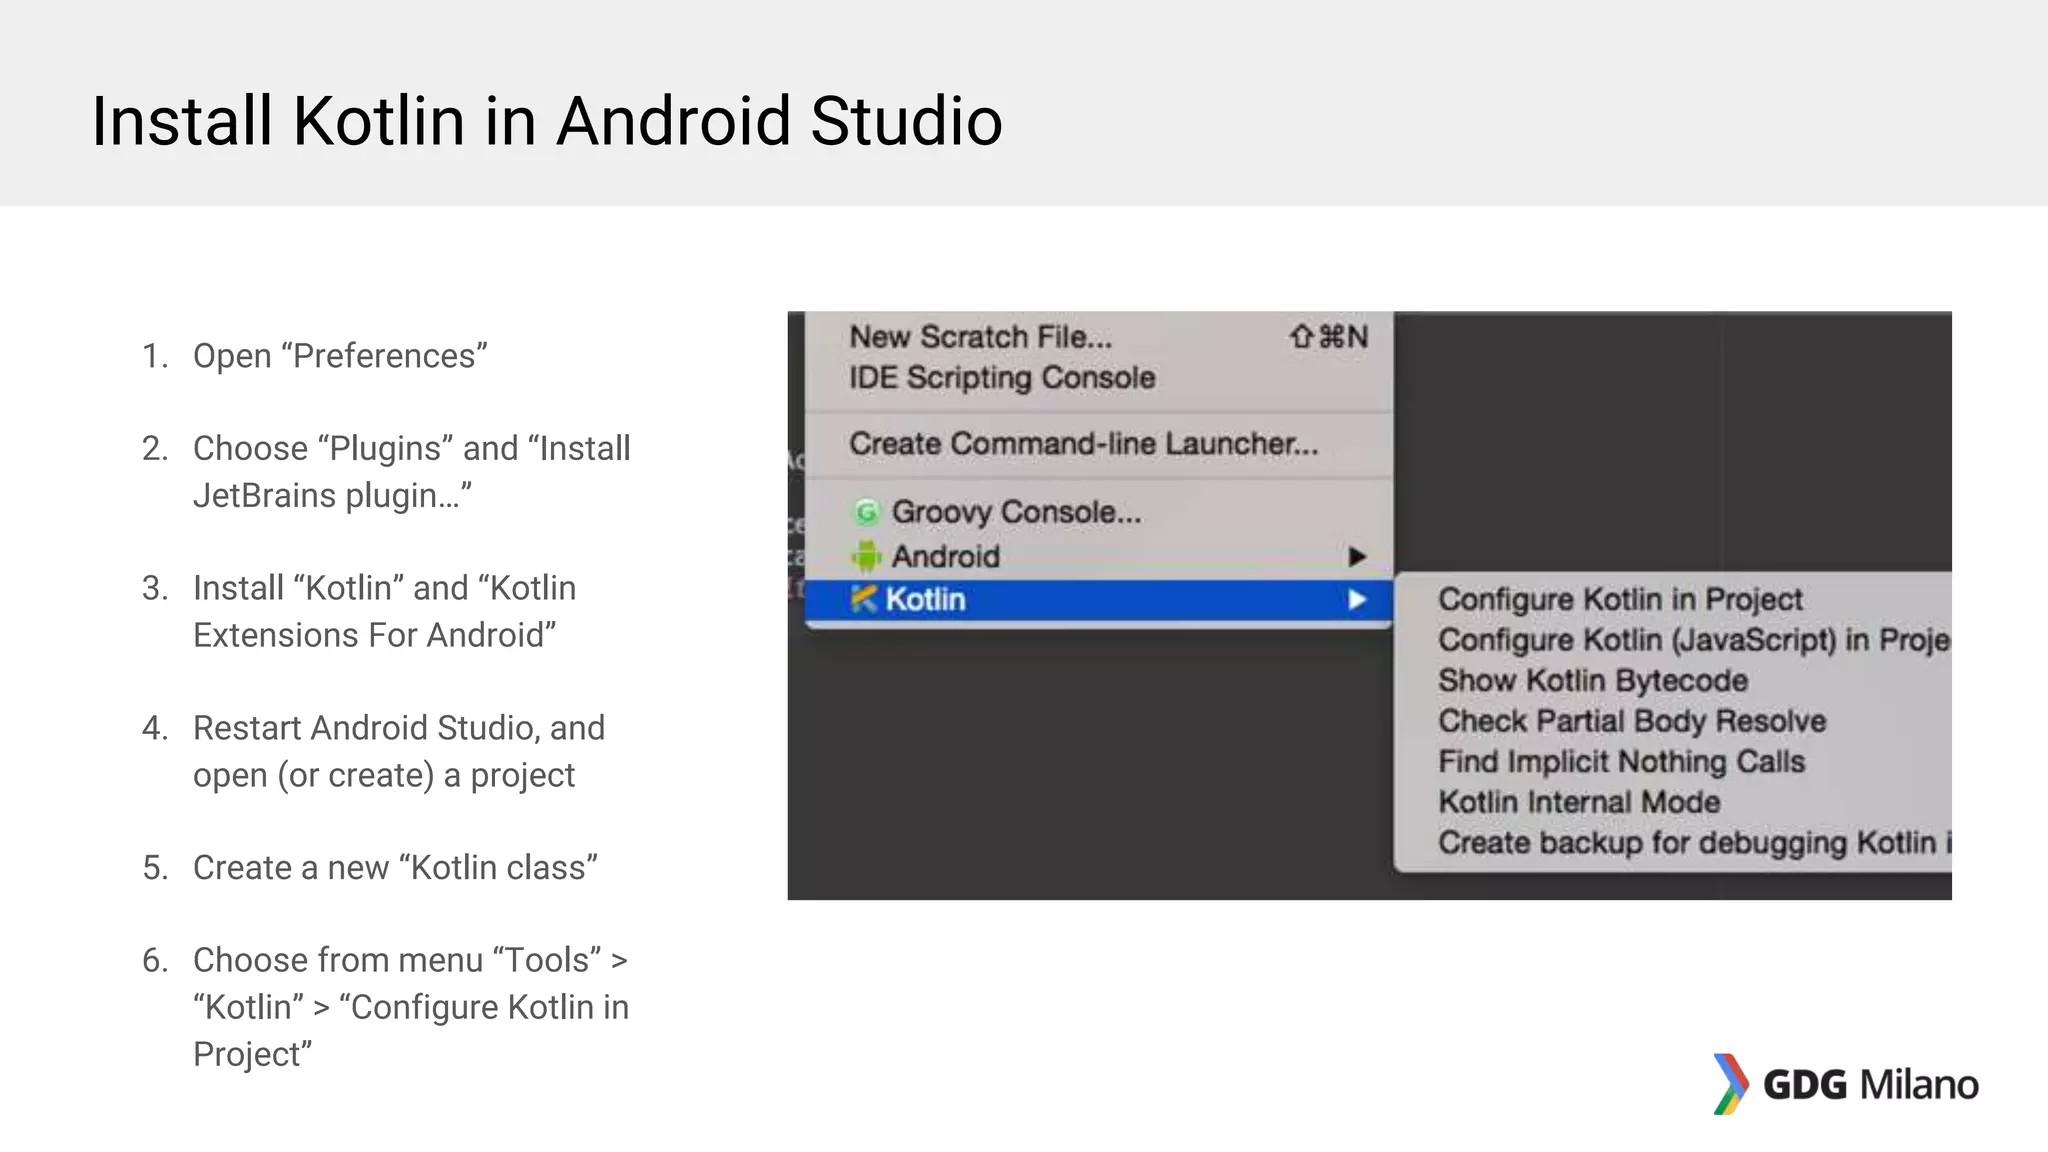Image resolution: width=2048 pixels, height=1152 pixels.
Task: Expand the Android submenu arrow
Action: (x=1357, y=556)
